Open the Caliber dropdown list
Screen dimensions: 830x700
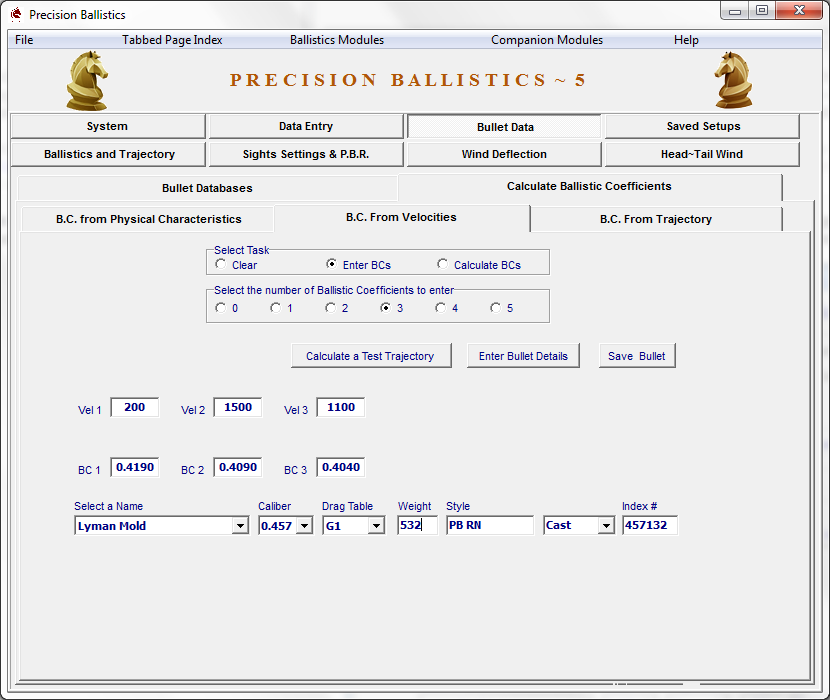(x=304, y=526)
